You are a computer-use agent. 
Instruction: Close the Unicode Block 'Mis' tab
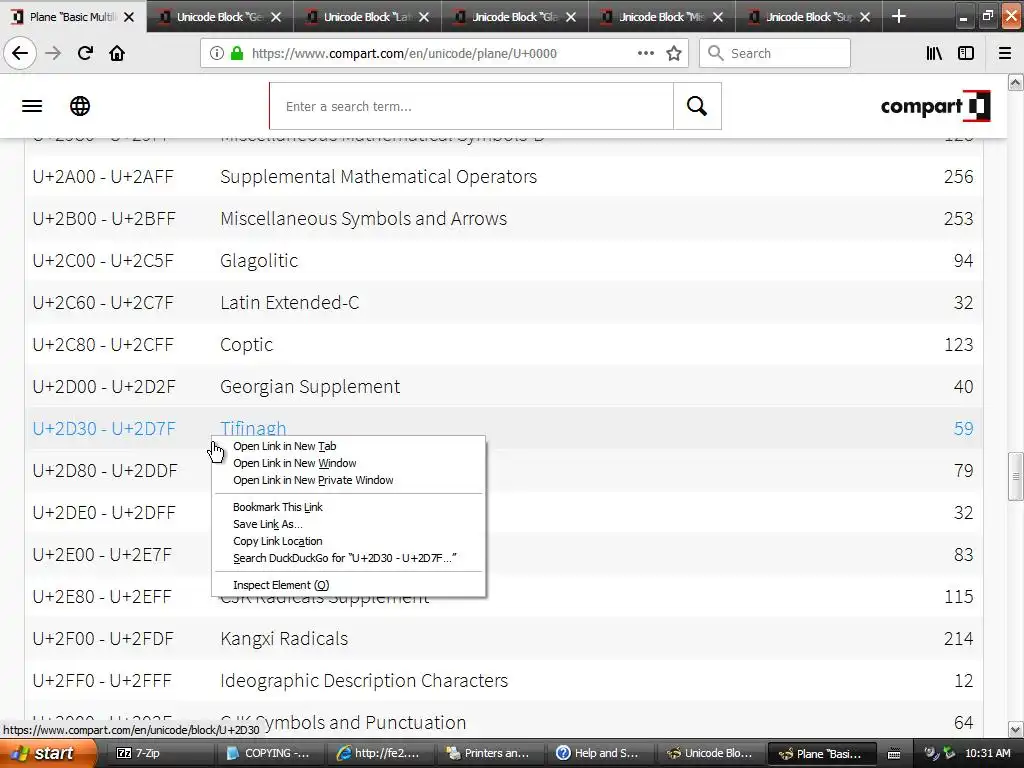[718, 17]
